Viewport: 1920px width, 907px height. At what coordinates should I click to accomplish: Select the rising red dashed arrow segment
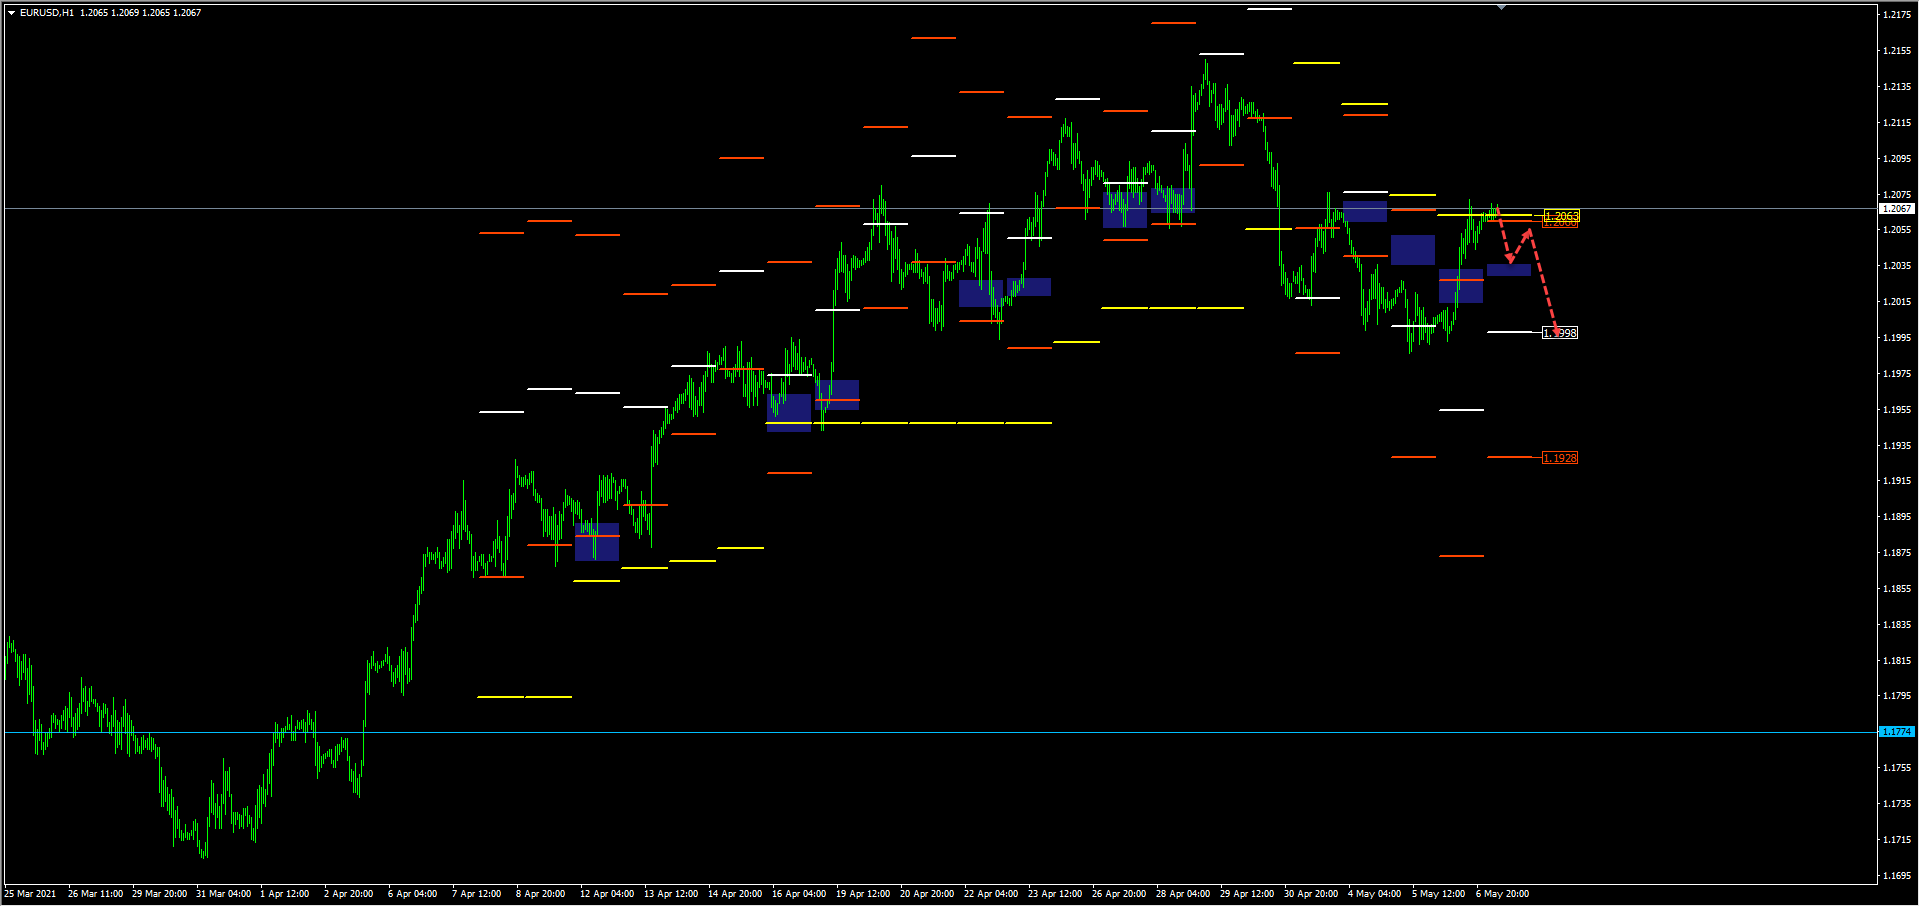(x=1520, y=244)
